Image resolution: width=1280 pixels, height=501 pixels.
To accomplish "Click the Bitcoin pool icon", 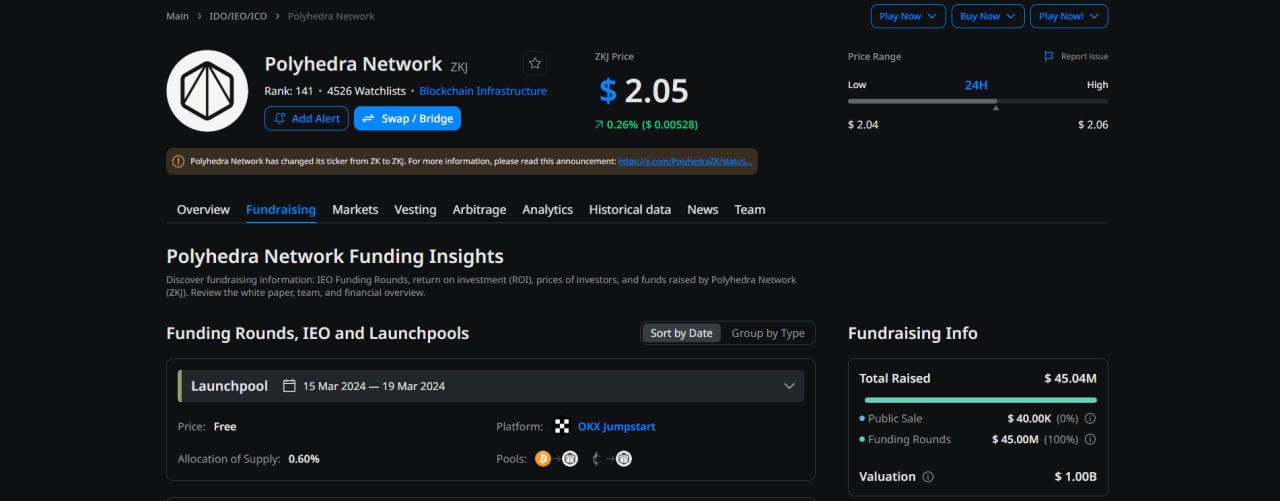I will tap(543, 459).
